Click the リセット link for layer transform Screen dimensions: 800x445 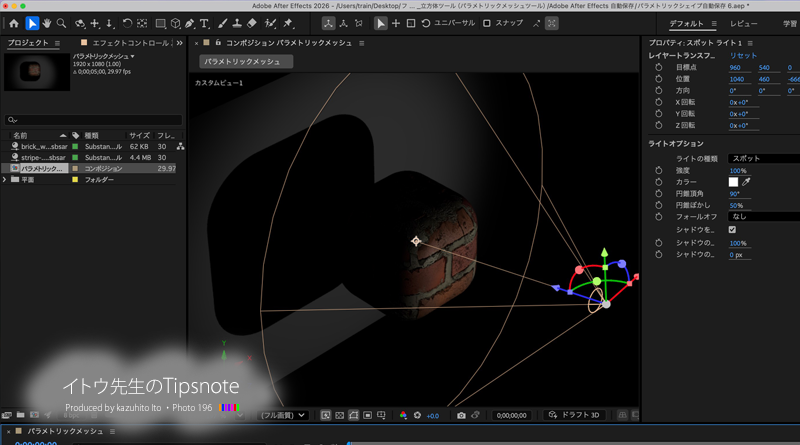743,56
